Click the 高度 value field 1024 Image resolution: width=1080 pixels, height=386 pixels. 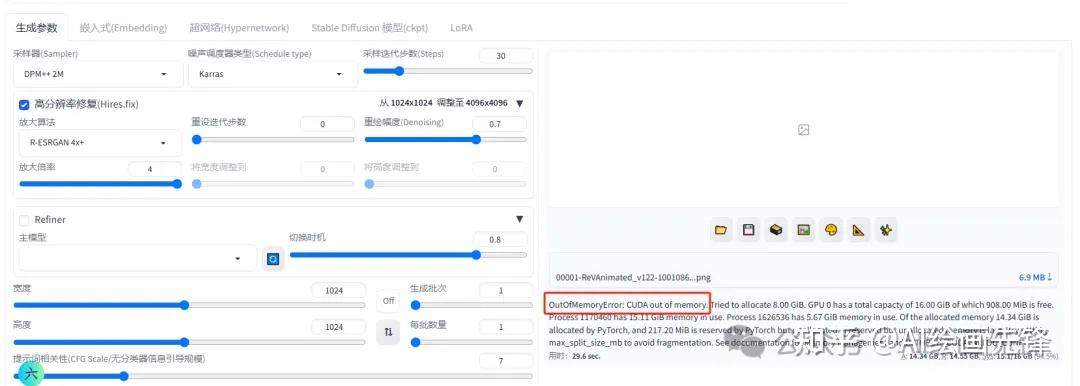[338, 327]
